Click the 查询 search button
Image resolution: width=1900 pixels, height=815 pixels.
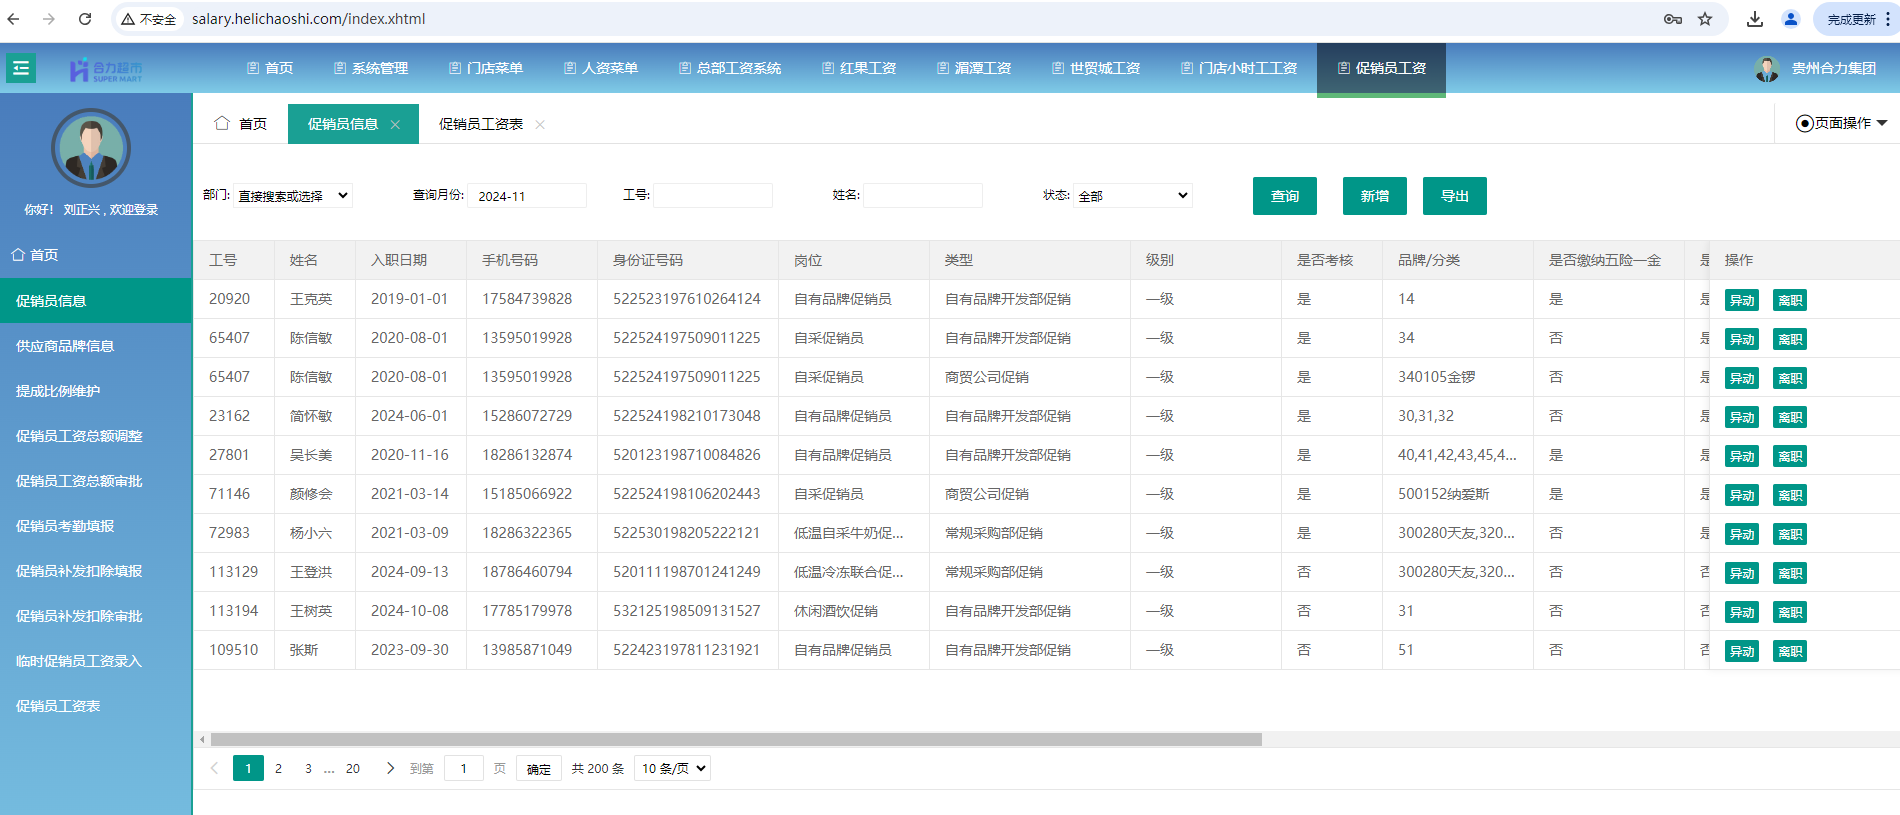[x=1284, y=196]
